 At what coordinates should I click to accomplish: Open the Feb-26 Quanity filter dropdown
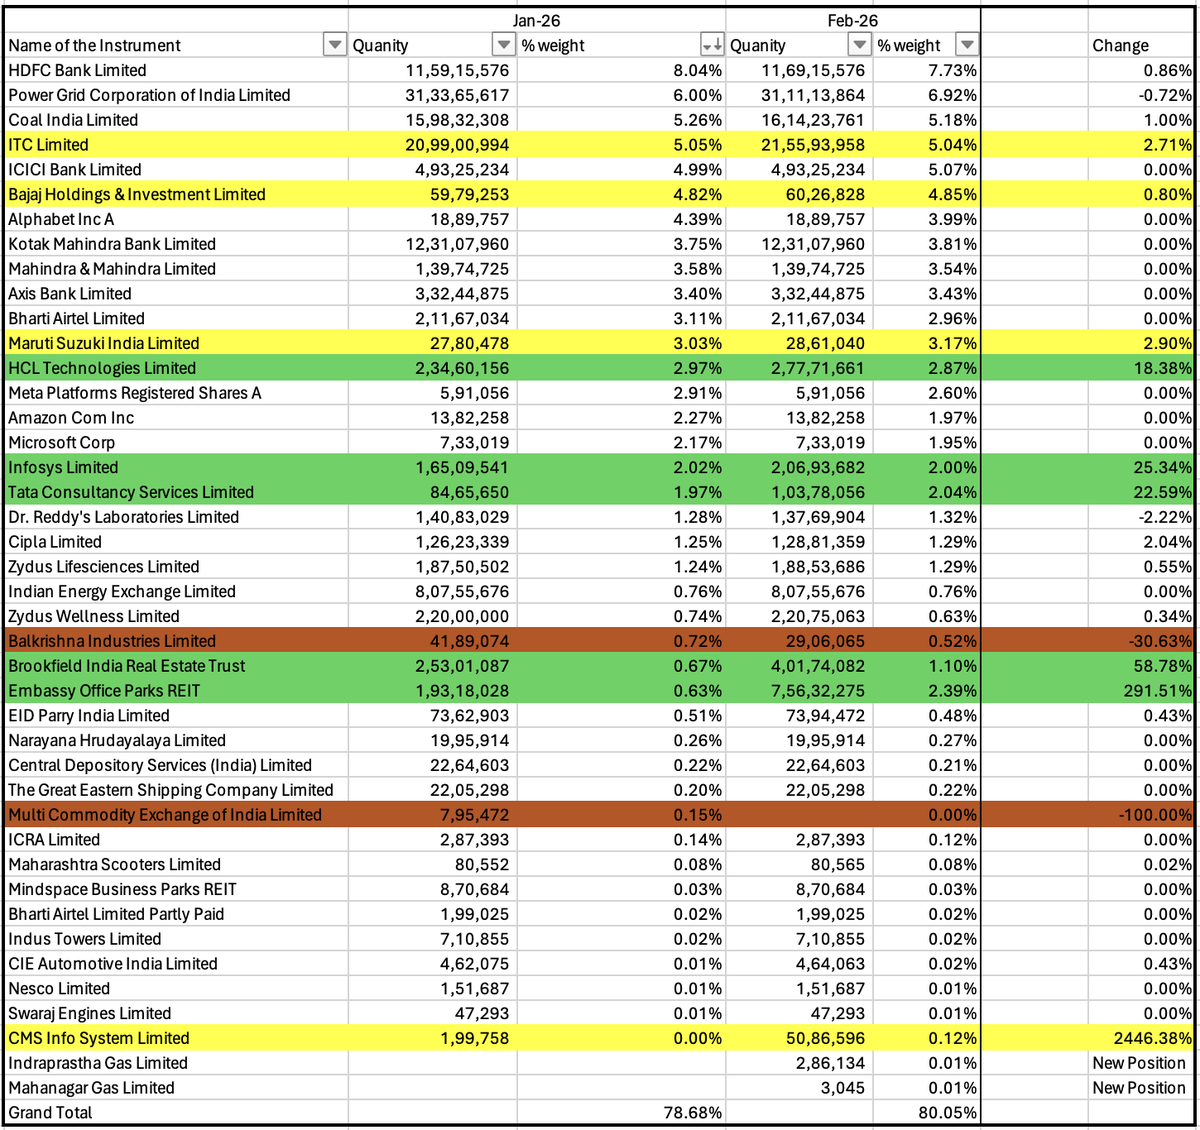click(859, 45)
